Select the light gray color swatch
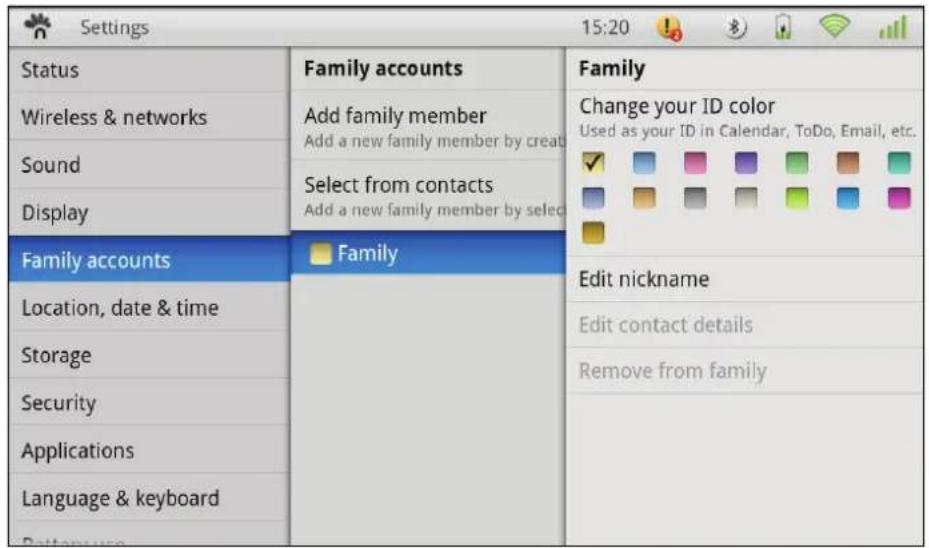Image resolution: width=929 pixels, height=548 pixels. [x=746, y=198]
